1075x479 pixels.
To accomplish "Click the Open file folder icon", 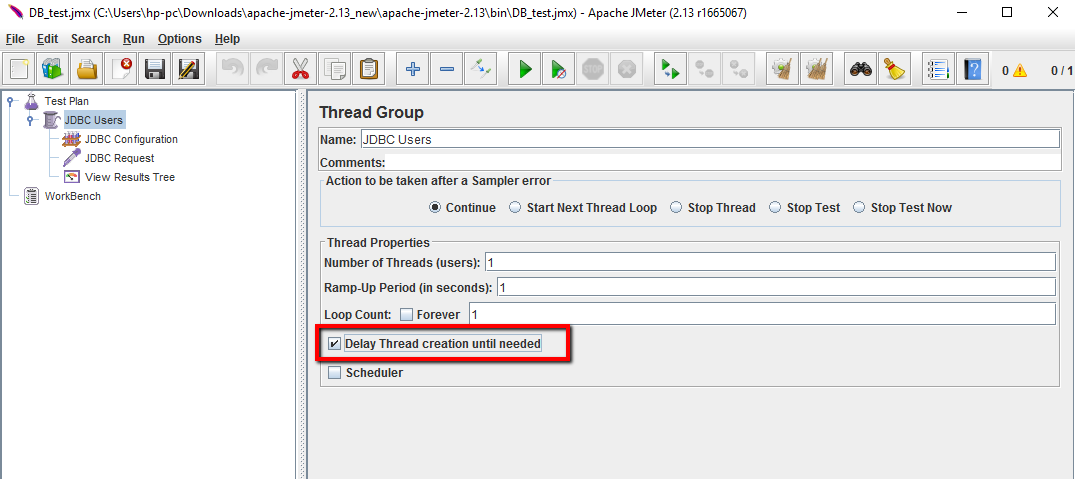I will (x=86, y=69).
